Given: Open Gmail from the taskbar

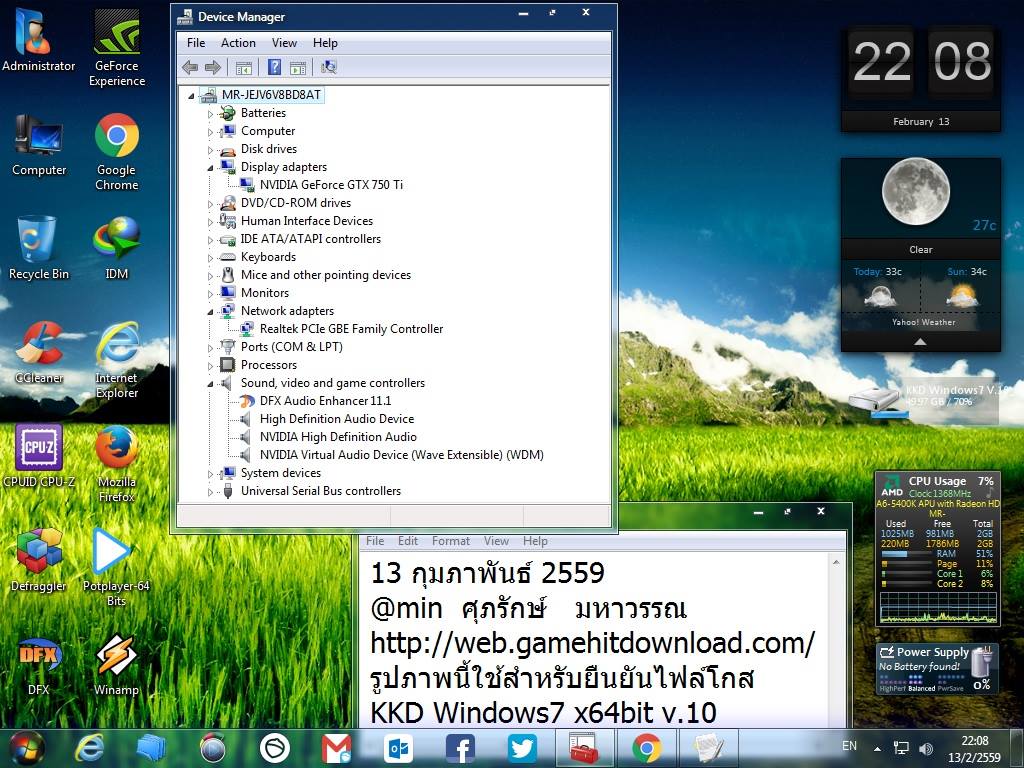Looking at the screenshot, I should pyautogui.click(x=336, y=748).
